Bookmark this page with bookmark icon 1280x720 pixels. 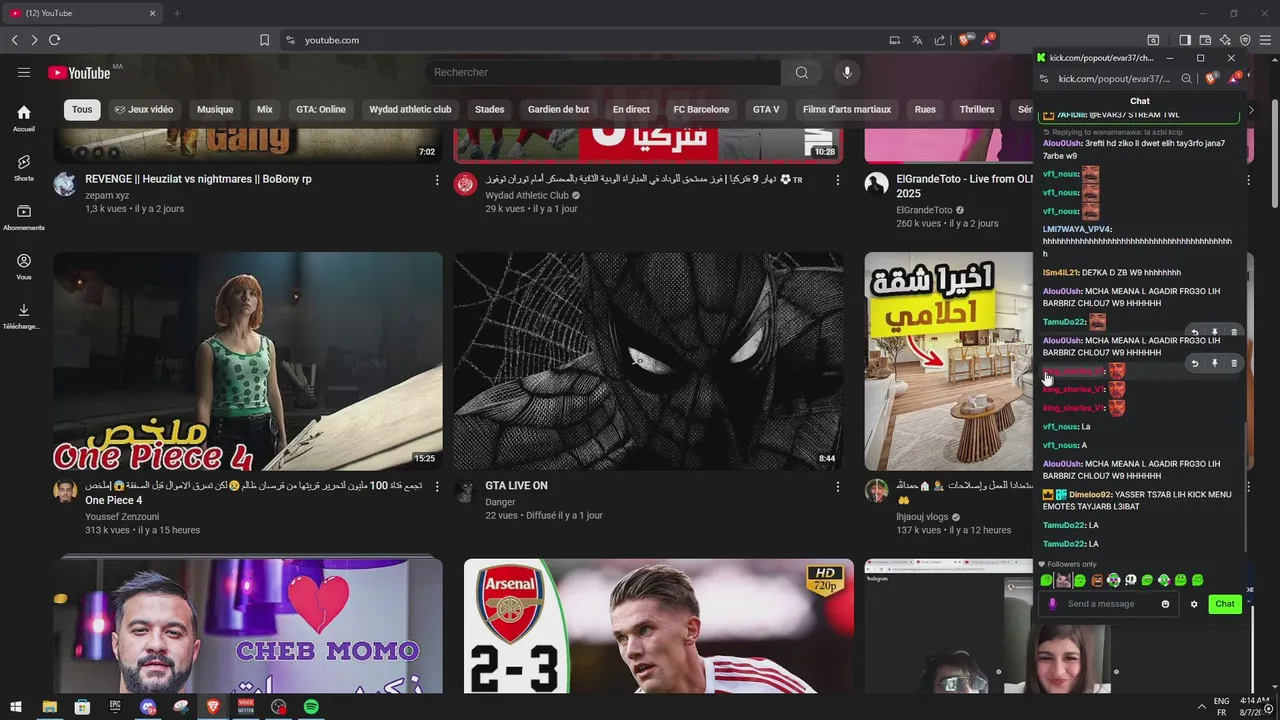coord(264,40)
